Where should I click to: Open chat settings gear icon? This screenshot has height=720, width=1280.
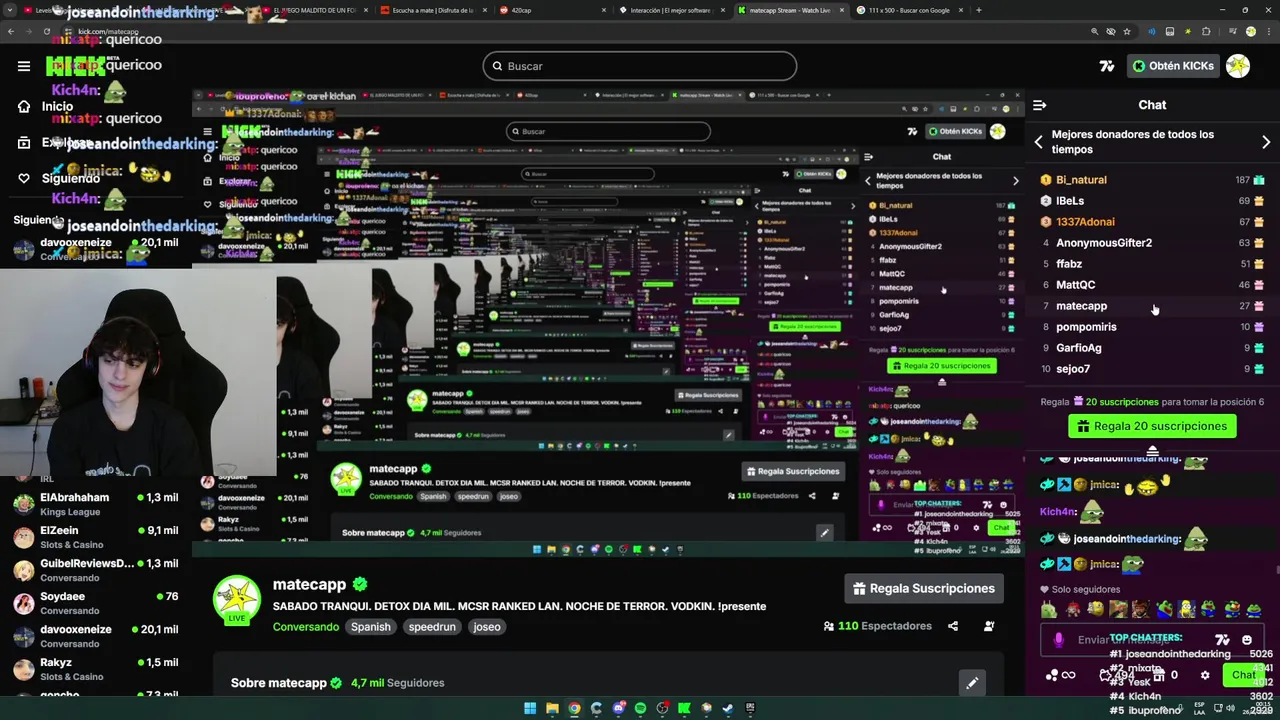1205,675
